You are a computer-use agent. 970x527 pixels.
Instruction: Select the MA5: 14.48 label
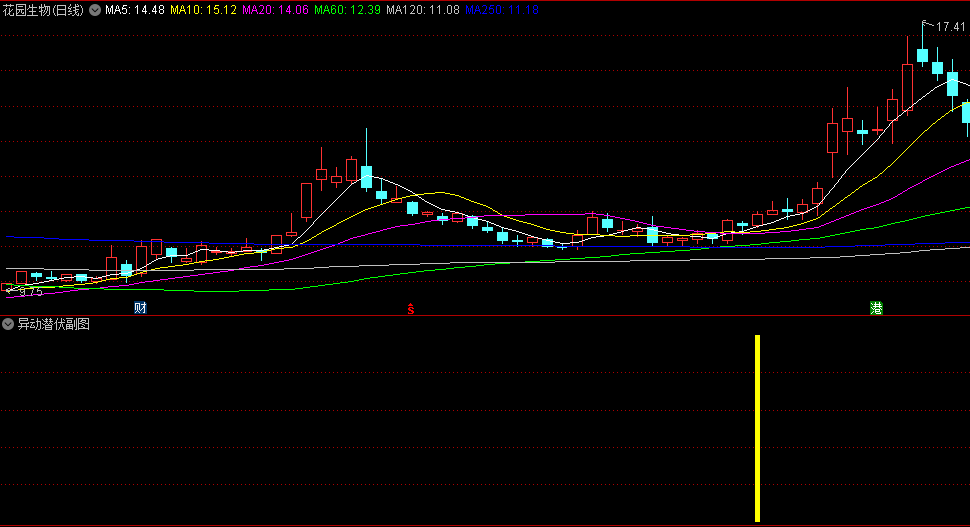pyautogui.click(x=135, y=10)
